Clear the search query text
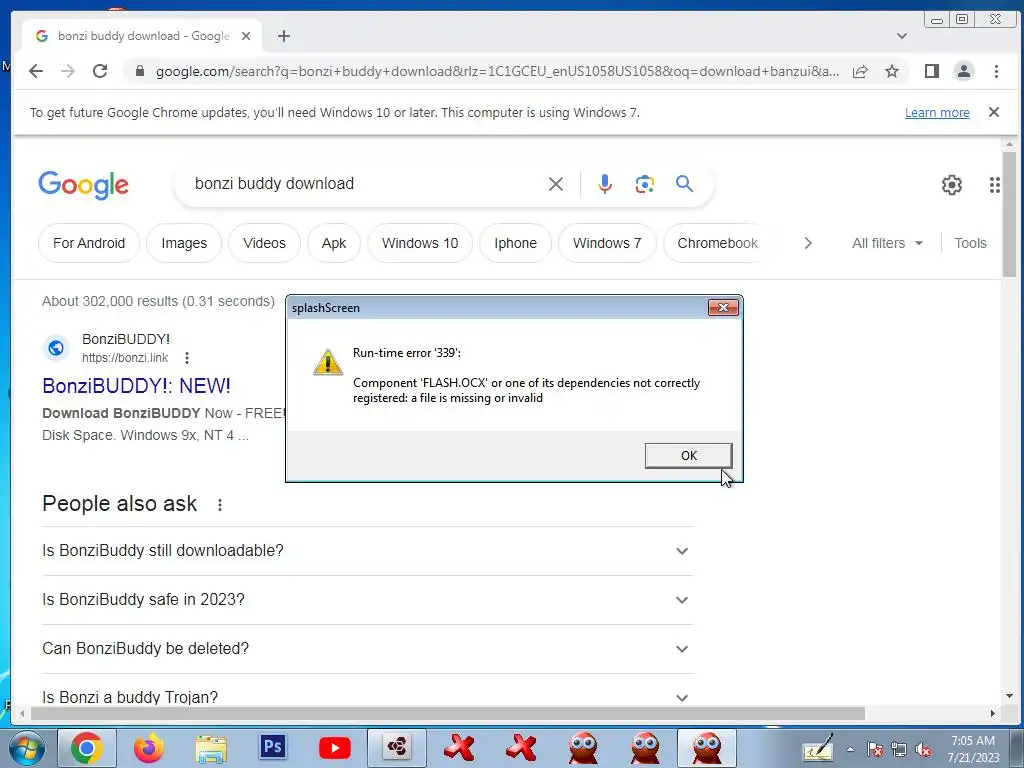This screenshot has height=768, width=1024. pyautogui.click(x=556, y=184)
